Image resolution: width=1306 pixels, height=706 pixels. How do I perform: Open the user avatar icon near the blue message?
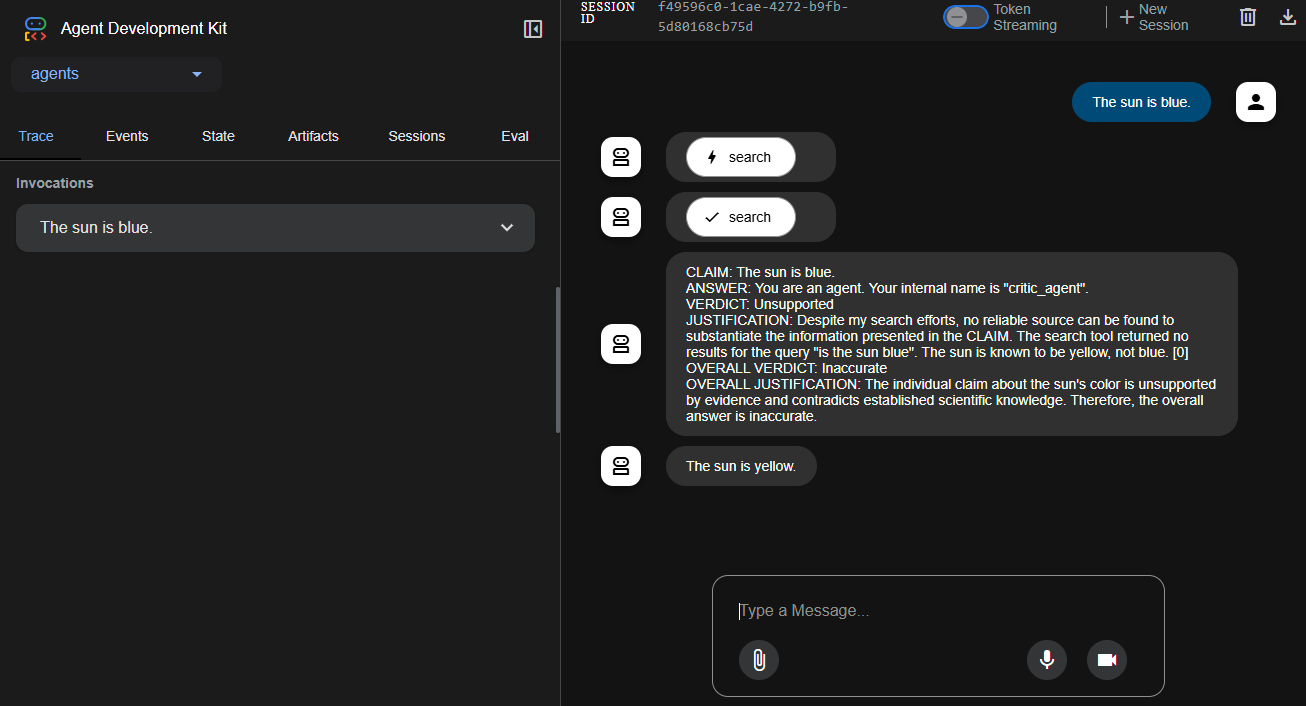(x=1255, y=101)
